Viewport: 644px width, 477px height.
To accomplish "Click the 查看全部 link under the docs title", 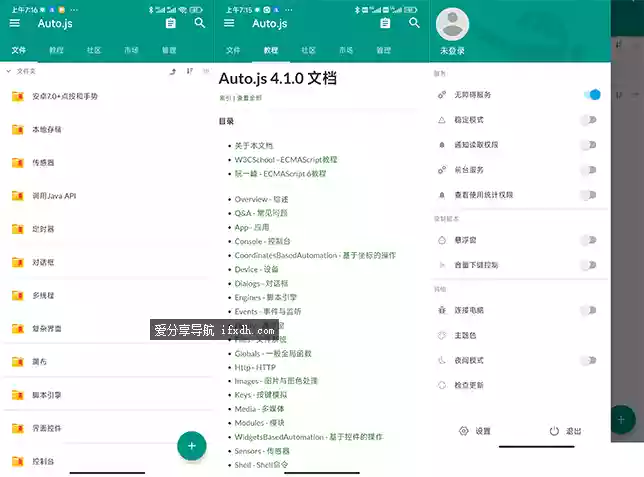I will point(249,98).
